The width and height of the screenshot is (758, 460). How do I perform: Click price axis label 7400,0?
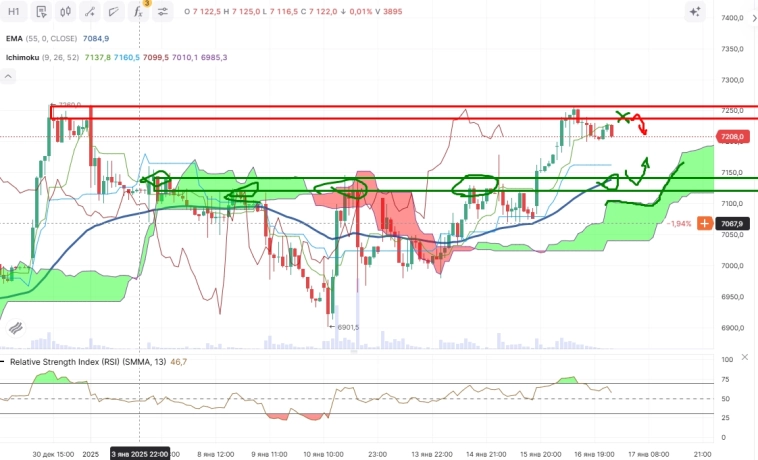point(732,18)
